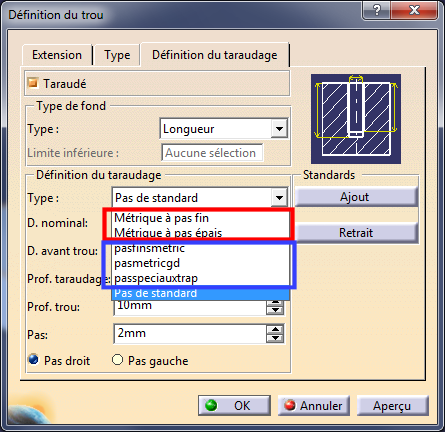This screenshot has height=432, width=445.
Task: Click in the Pas 2mm input field
Action: coord(190,334)
